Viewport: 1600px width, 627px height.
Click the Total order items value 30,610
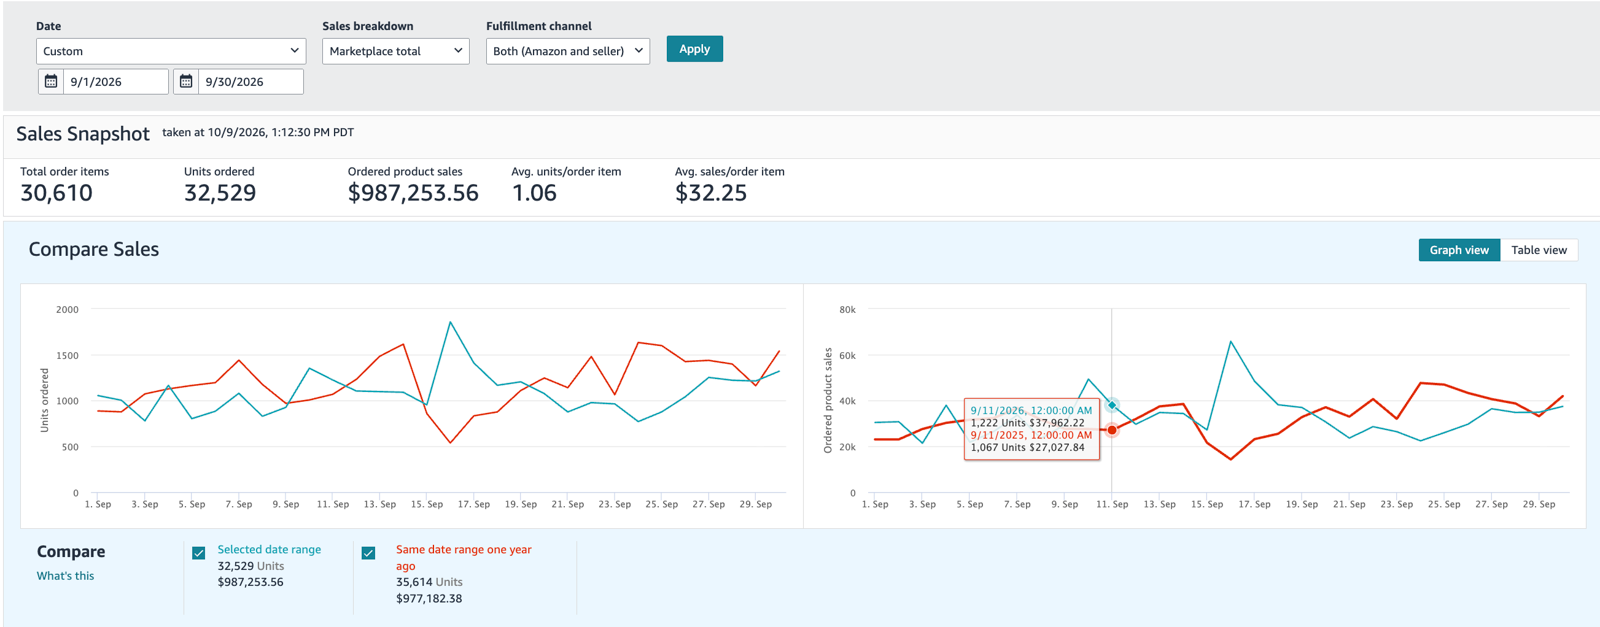click(56, 193)
